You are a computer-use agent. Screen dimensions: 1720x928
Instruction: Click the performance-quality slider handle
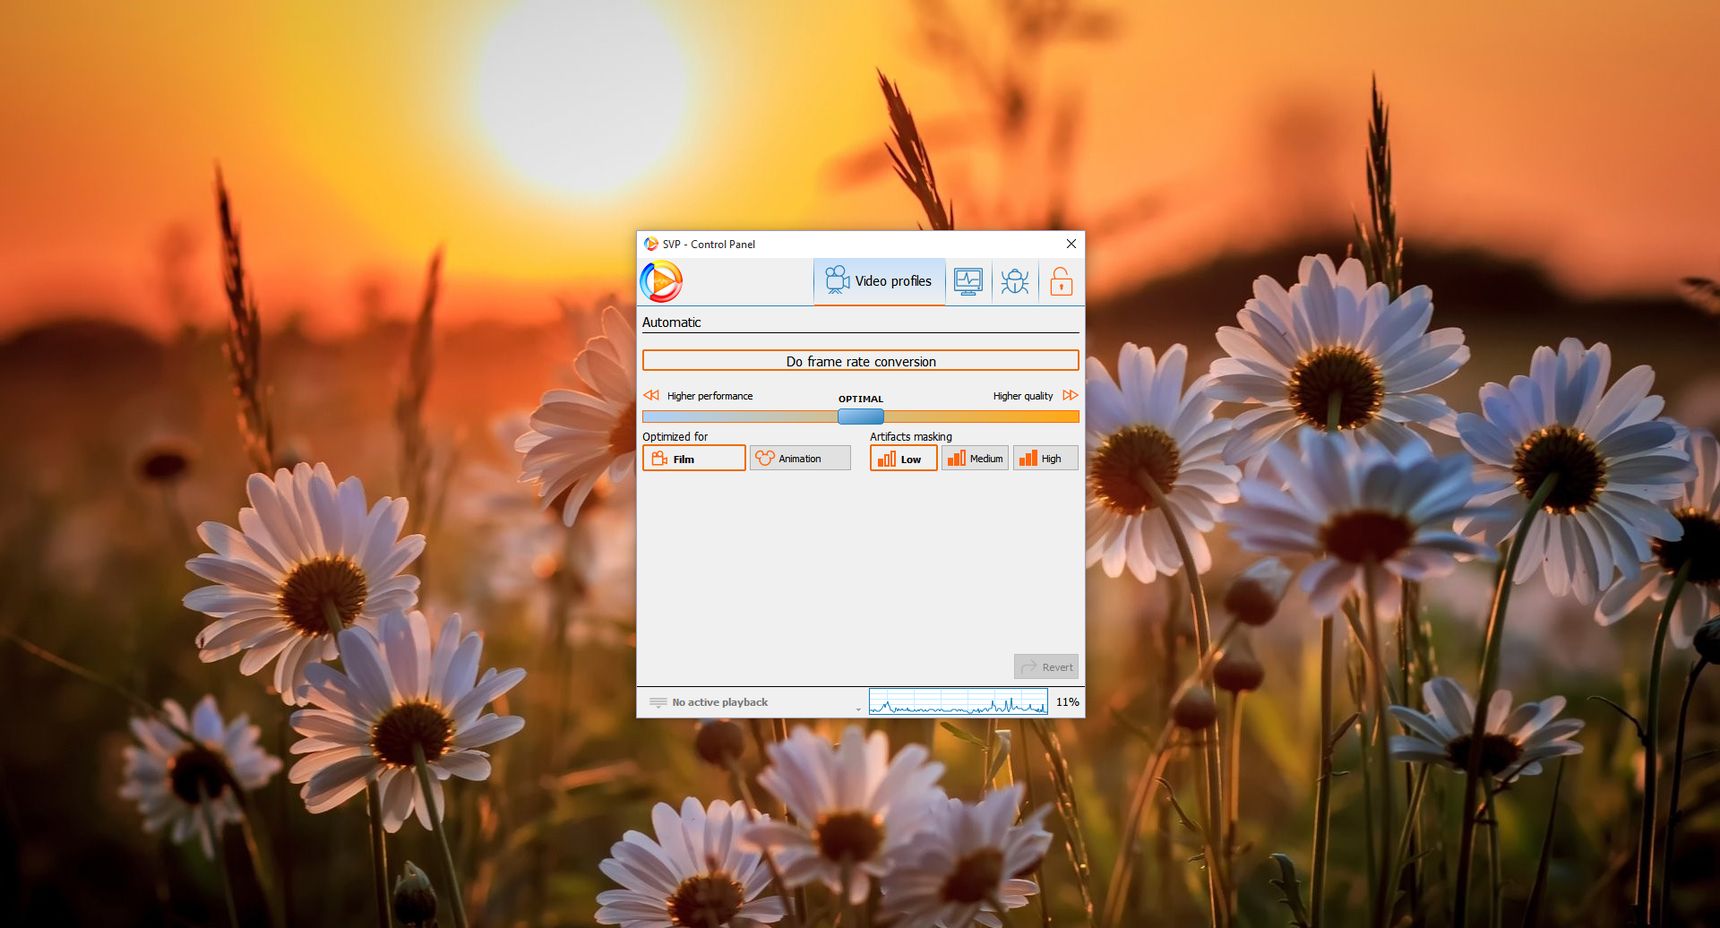861,416
